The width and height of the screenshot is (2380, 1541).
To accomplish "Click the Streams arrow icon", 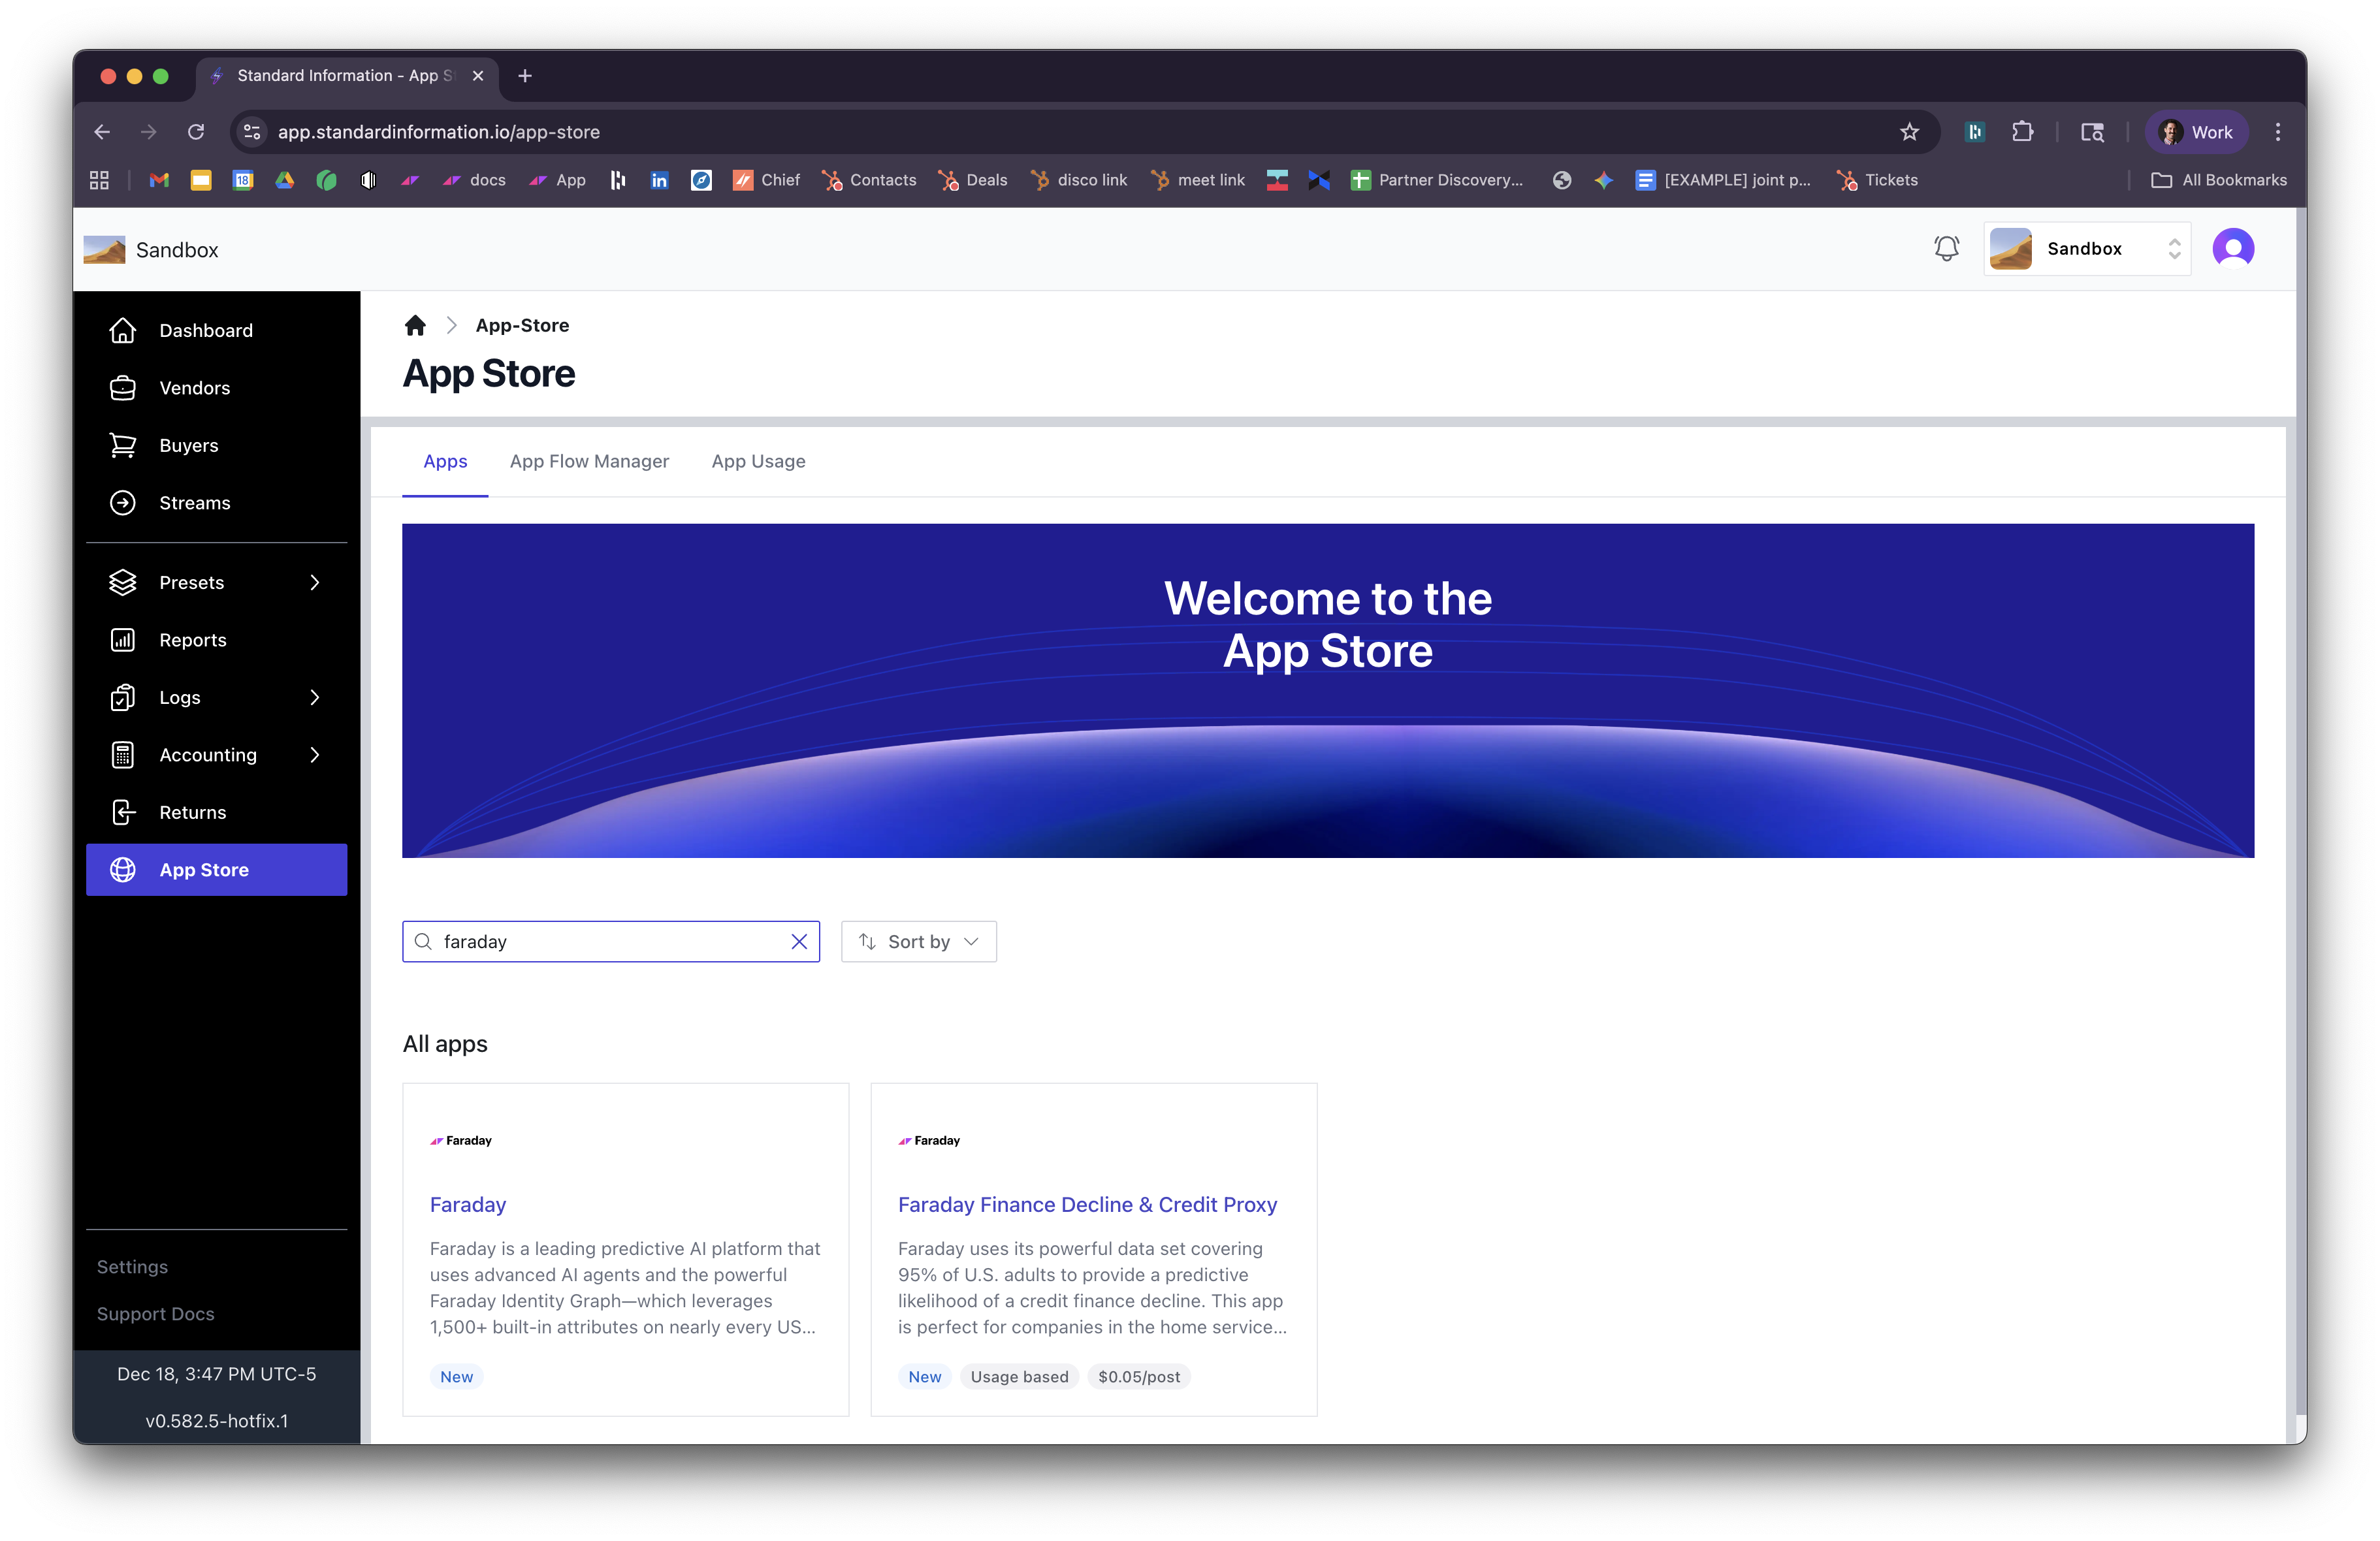I will click(x=123, y=503).
